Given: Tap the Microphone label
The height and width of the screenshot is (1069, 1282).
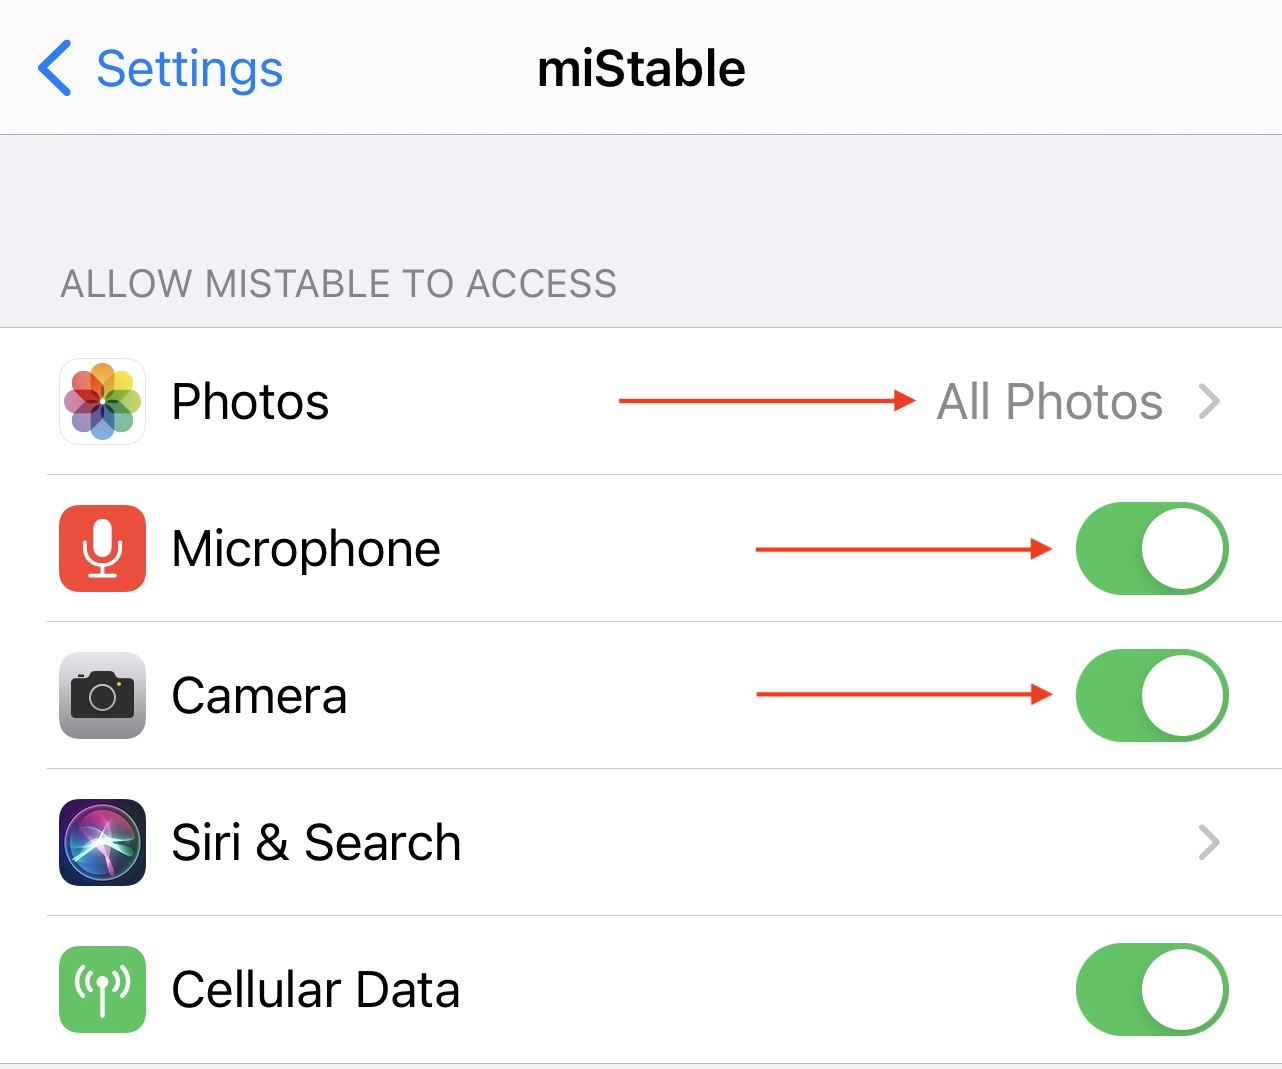Looking at the screenshot, I should tap(306, 549).
